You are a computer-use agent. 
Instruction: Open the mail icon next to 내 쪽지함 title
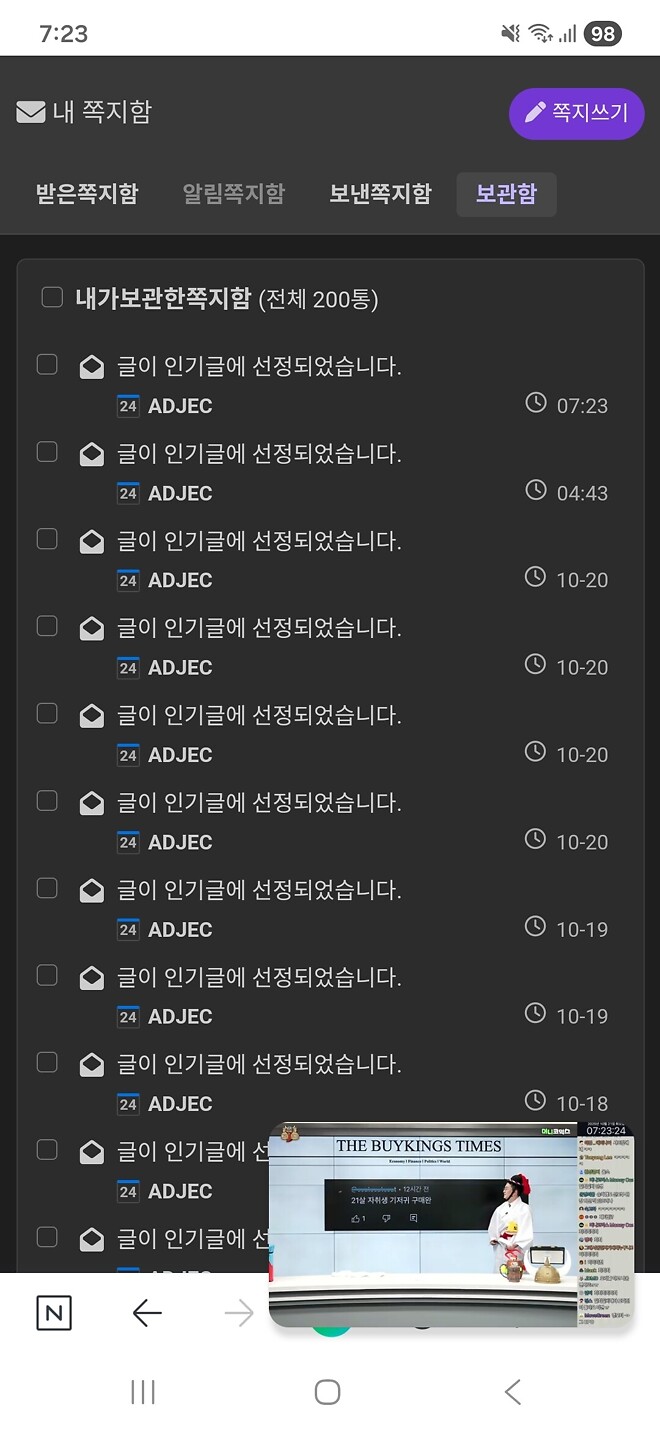30,113
